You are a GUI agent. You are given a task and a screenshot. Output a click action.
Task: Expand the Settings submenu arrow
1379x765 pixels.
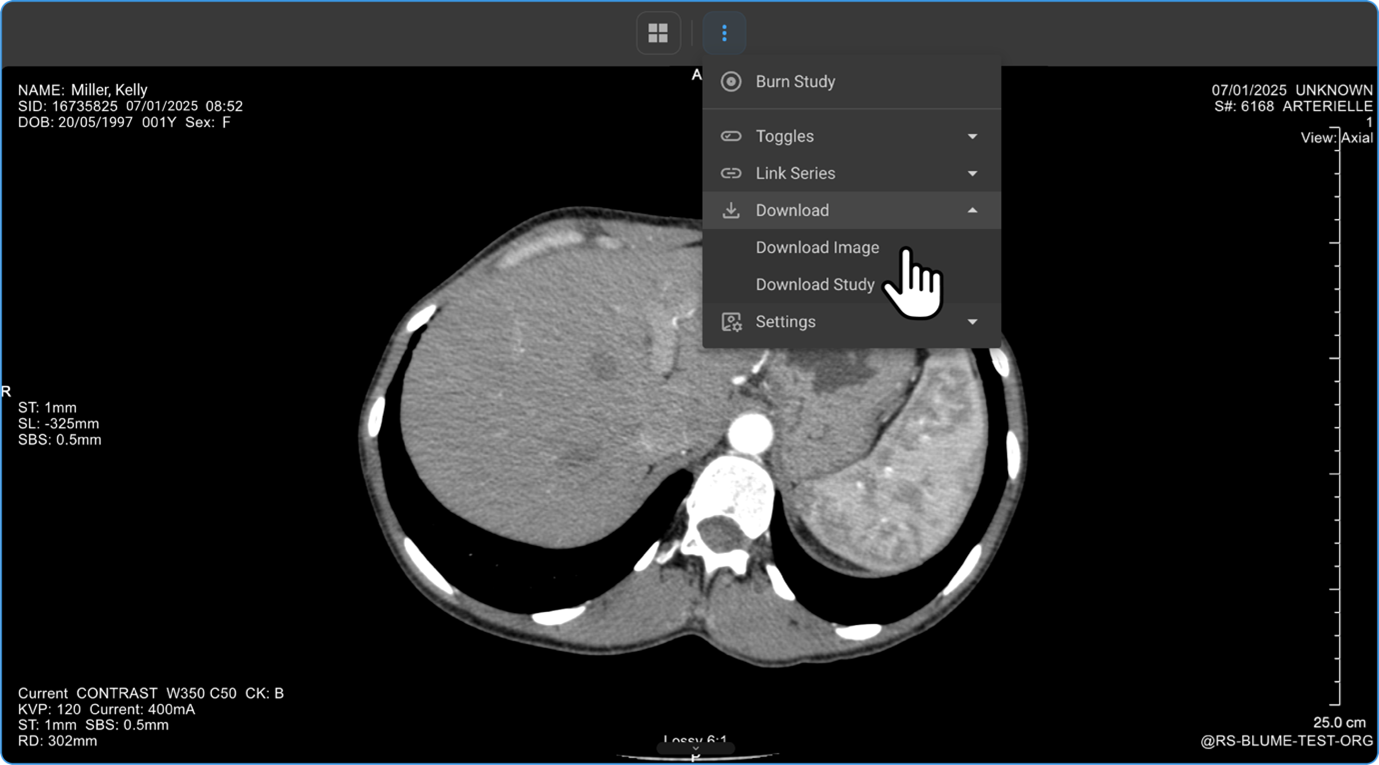point(972,322)
